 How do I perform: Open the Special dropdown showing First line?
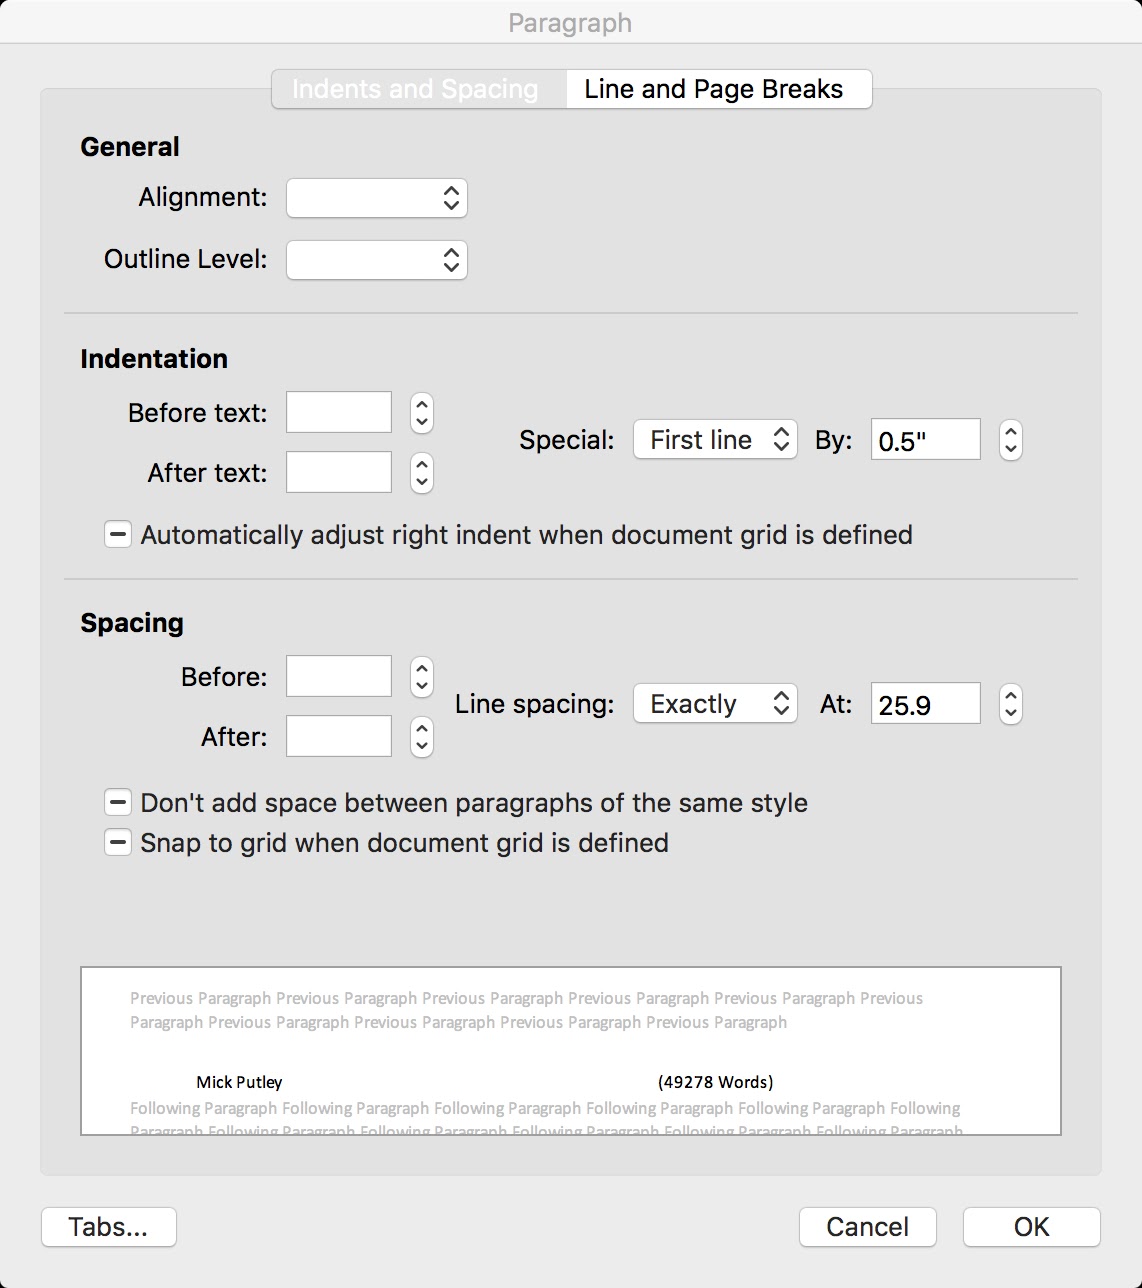click(714, 440)
